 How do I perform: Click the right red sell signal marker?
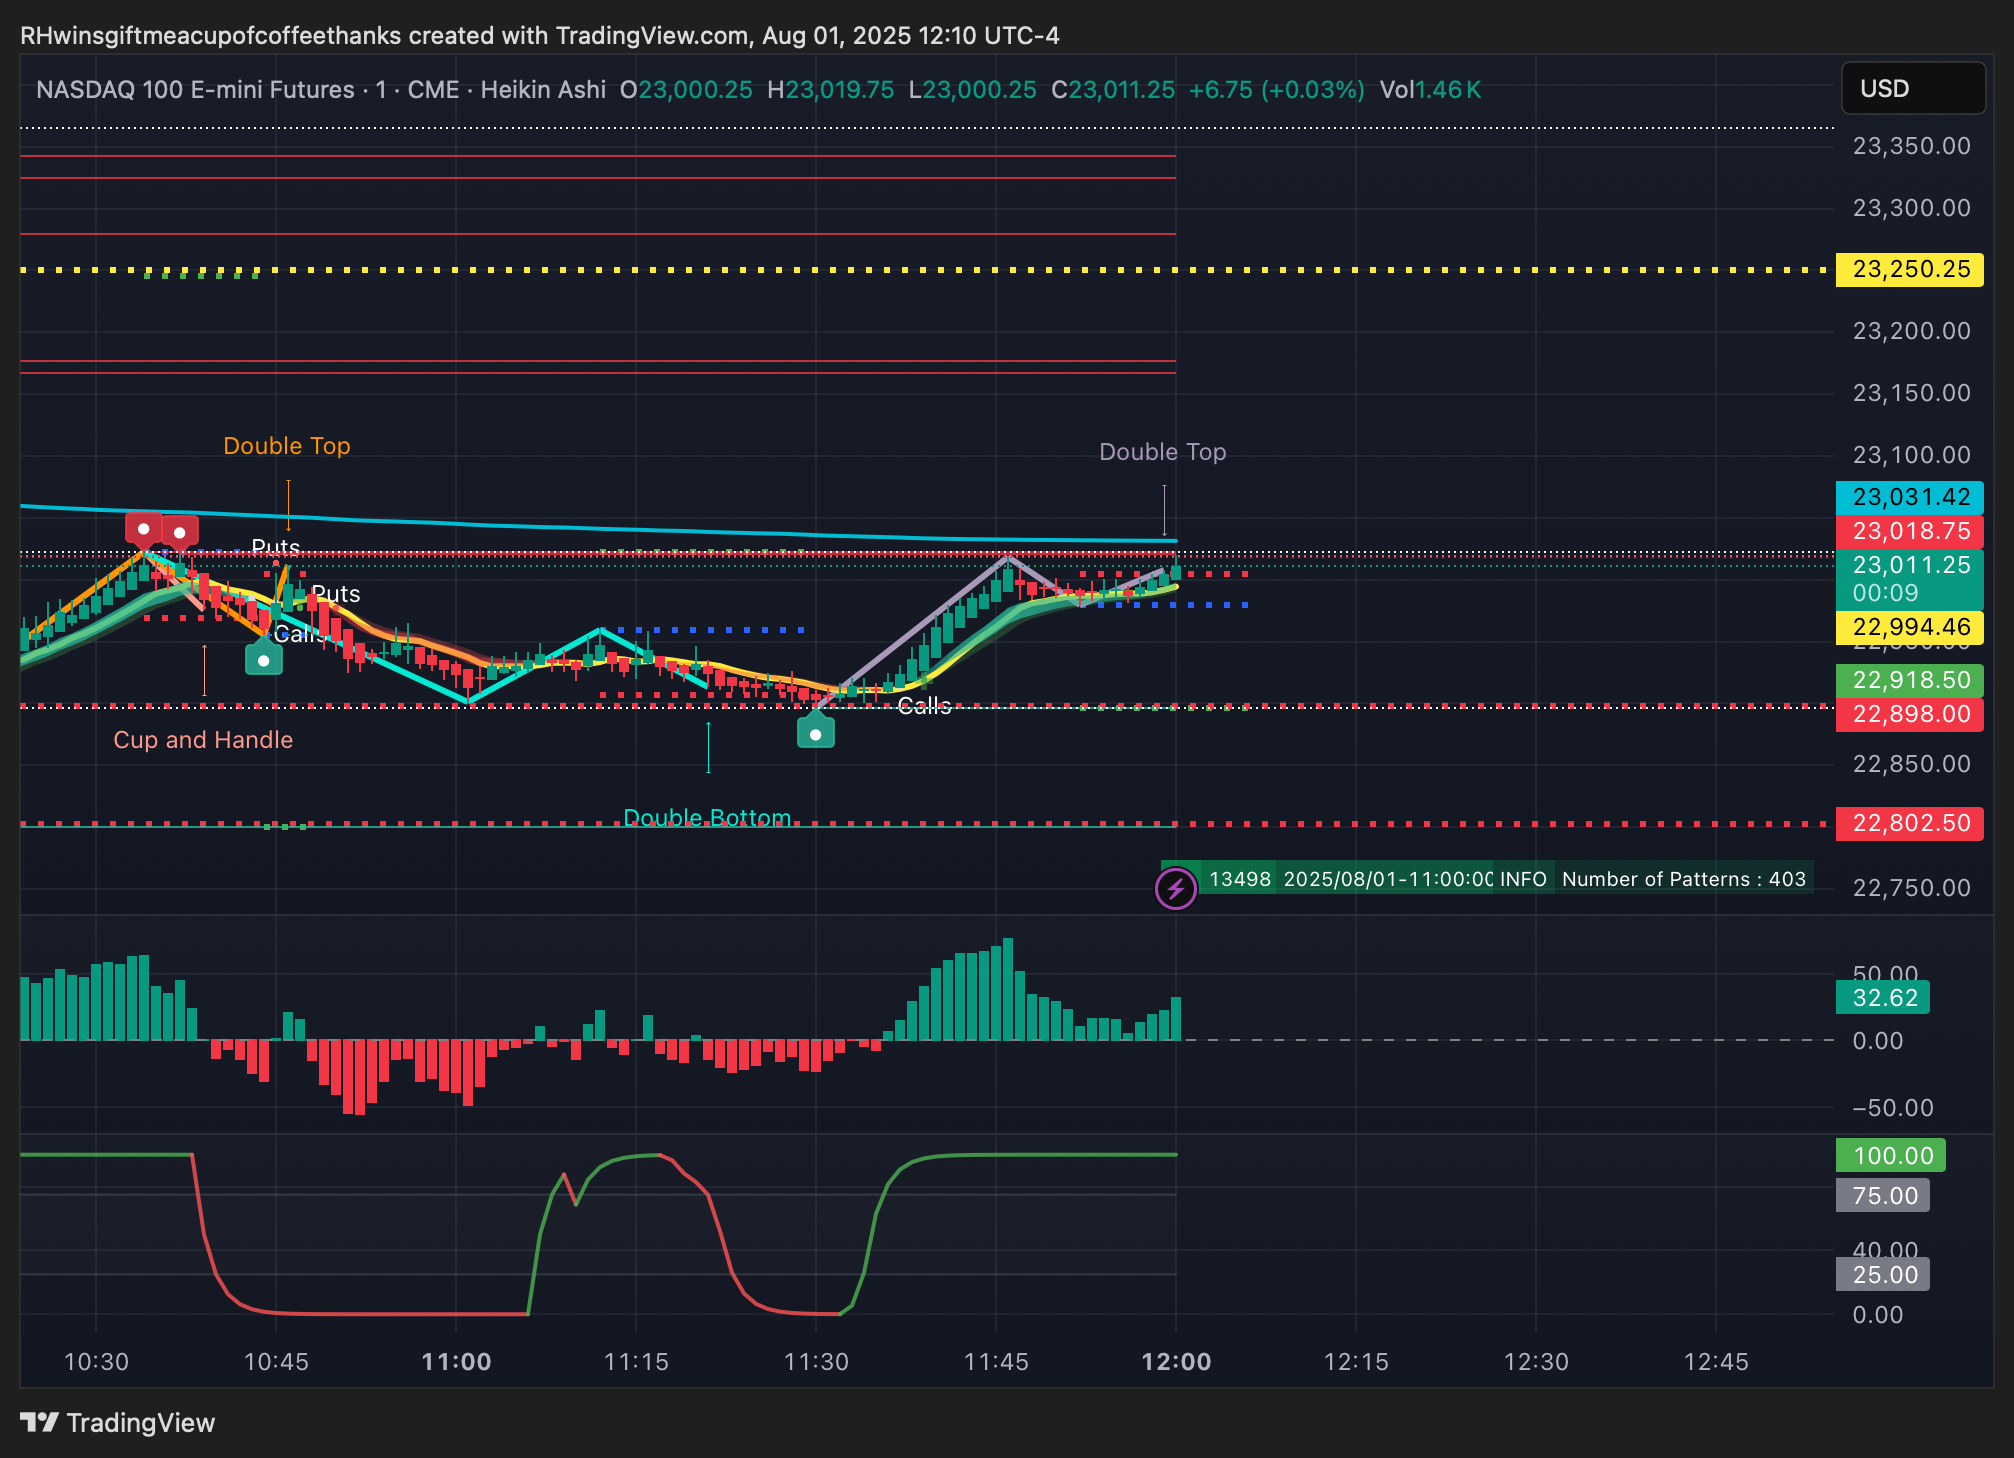tap(180, 531)
